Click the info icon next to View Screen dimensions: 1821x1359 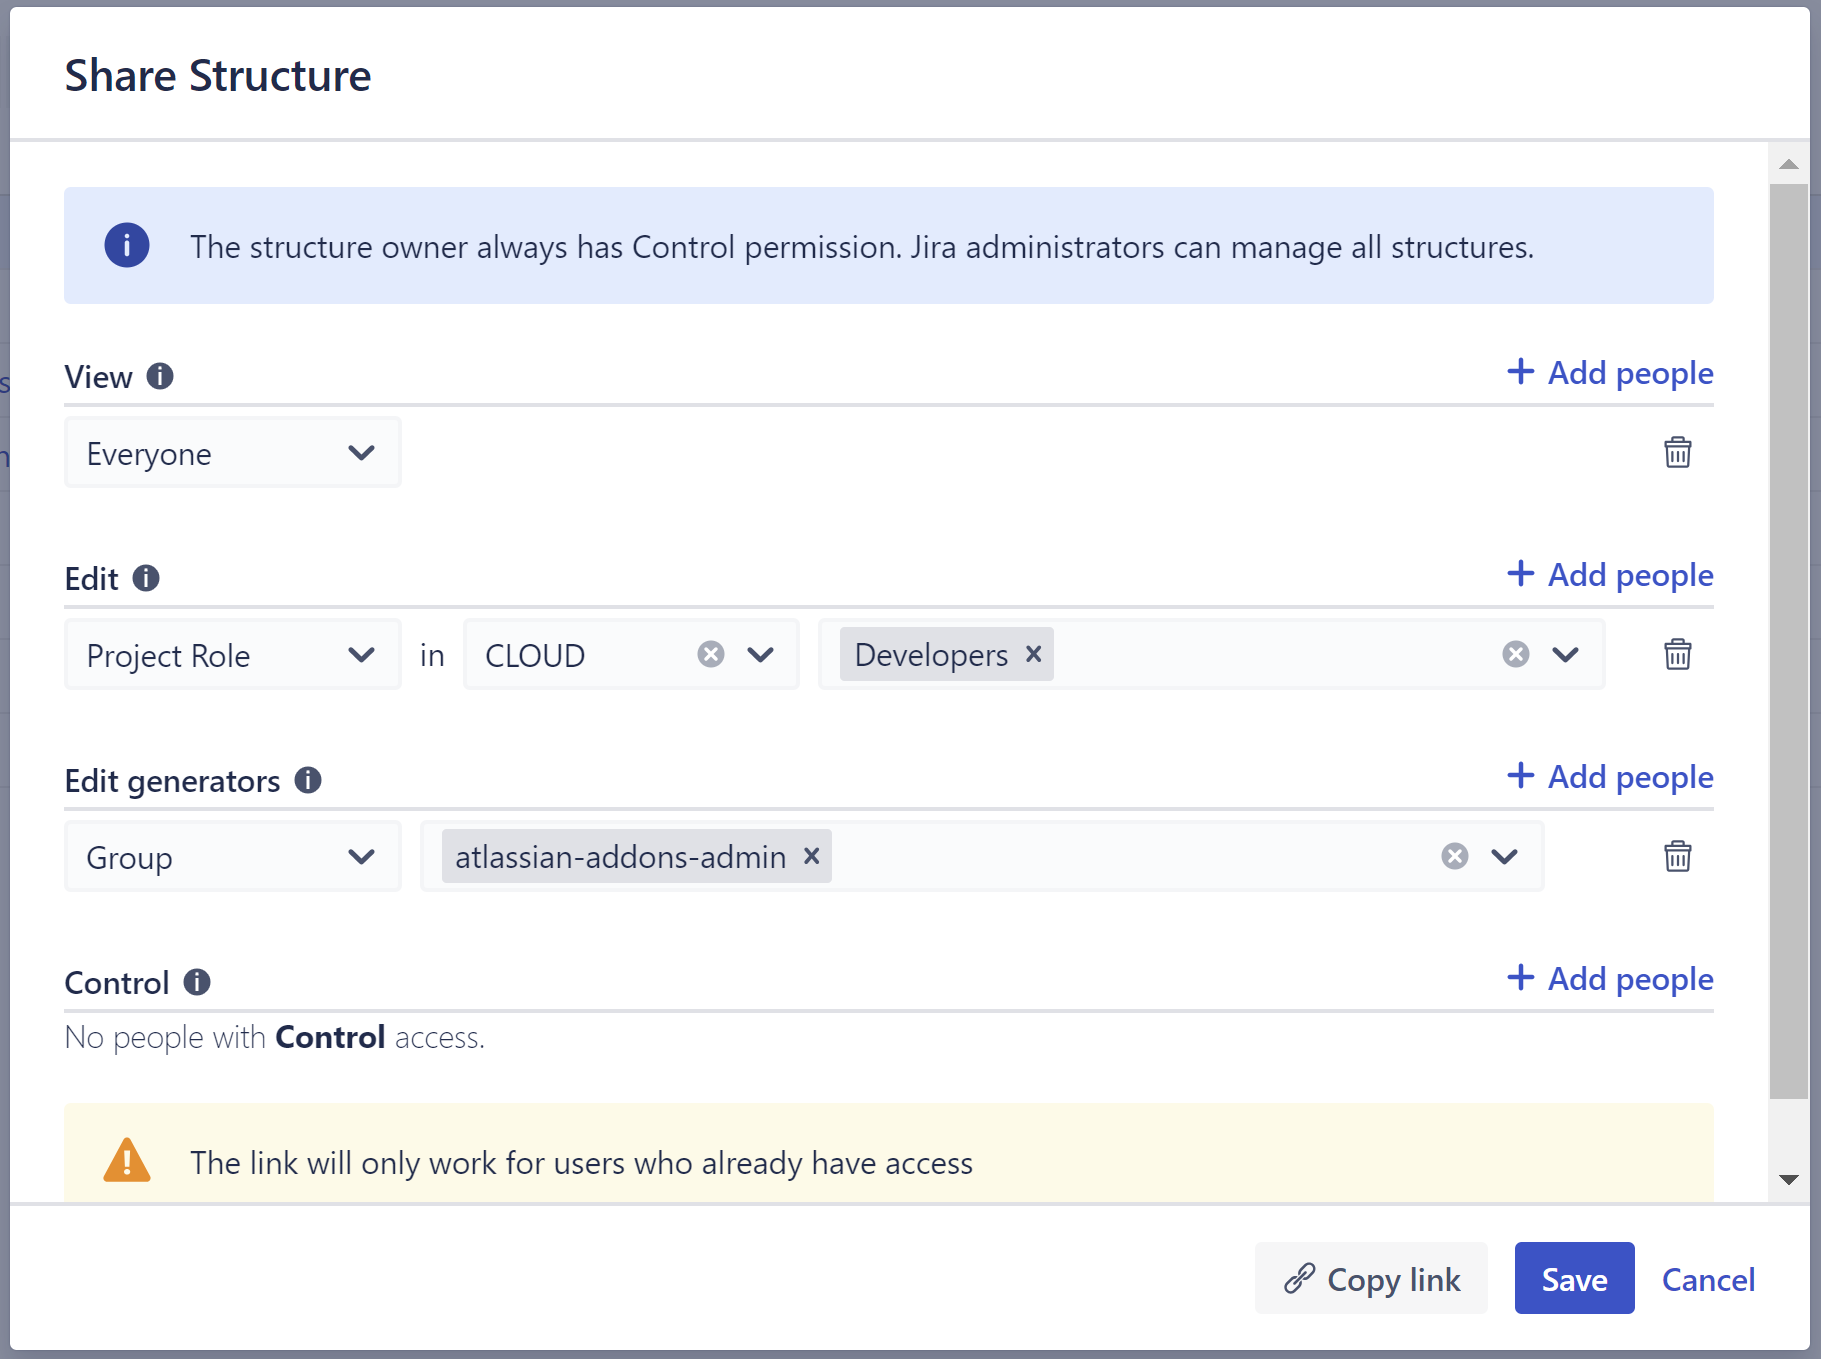pos(158,376)
